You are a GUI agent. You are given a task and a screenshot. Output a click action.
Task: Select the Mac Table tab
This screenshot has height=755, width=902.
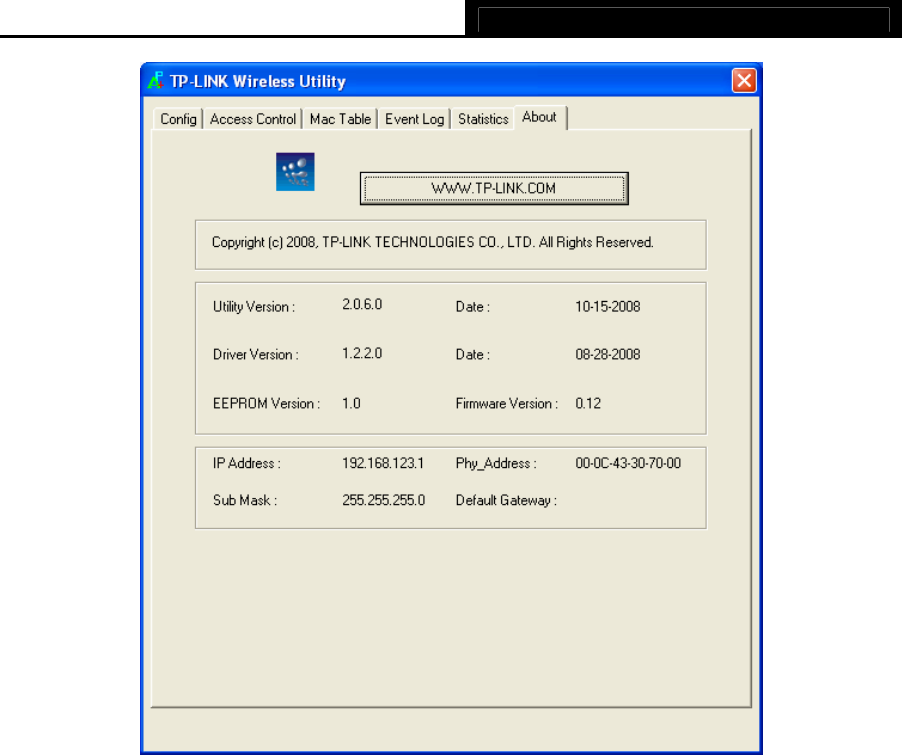[x=340, y=119]
